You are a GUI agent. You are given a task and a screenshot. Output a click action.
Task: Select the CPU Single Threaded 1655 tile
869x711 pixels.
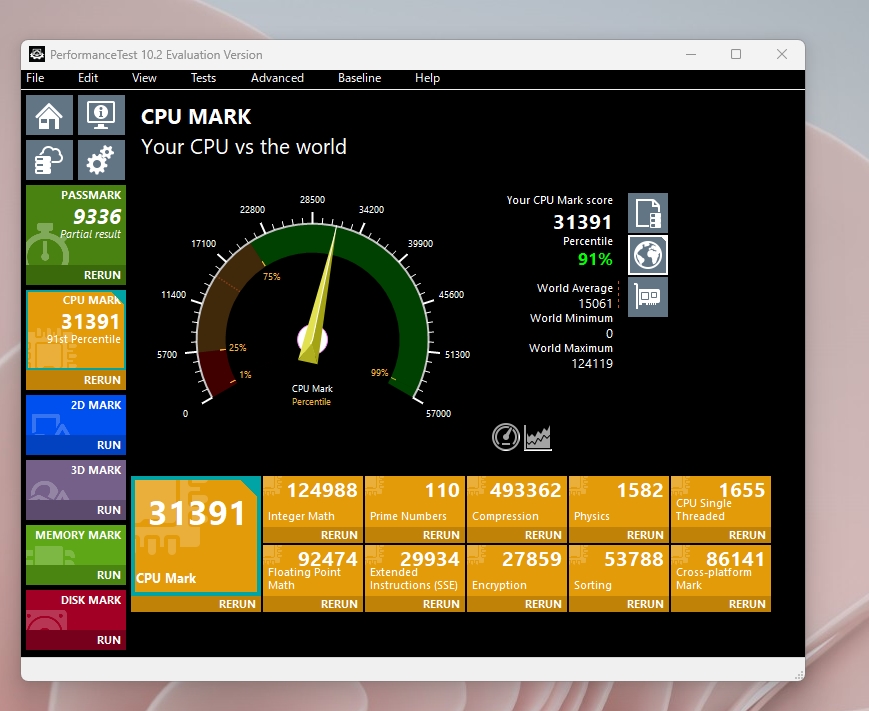[x=721, y=502]
